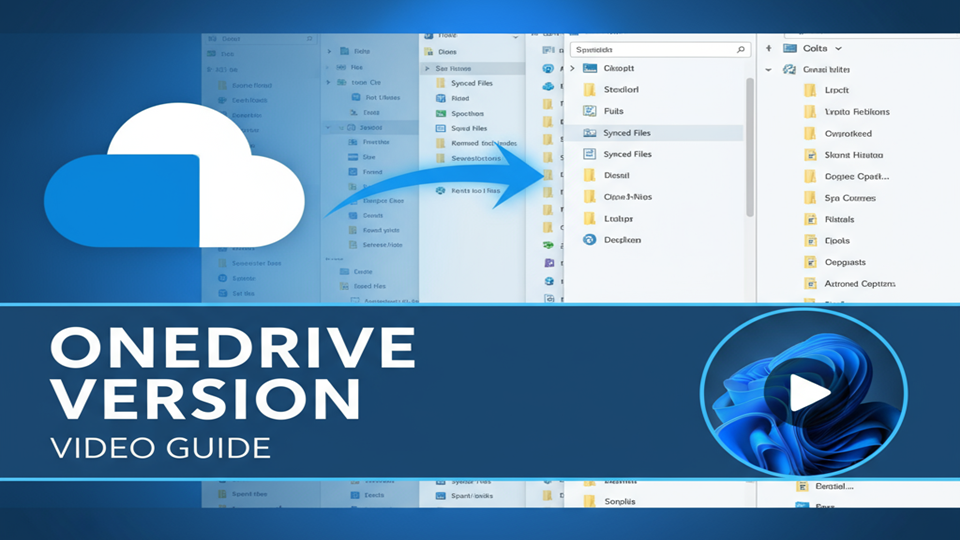Viewport: 960px width, 540px height.
Task: Click the Sqred Niles item icon
Action: pos(440,129)
